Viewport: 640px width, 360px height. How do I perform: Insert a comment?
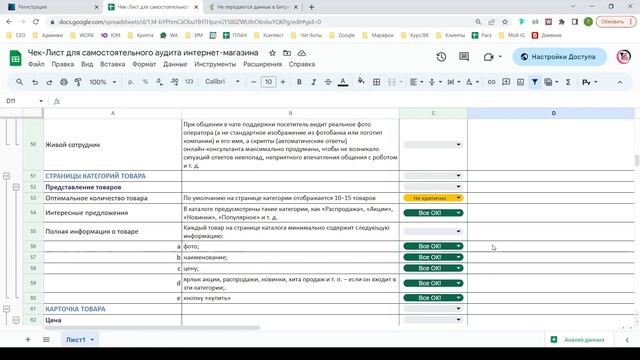pos(506,82)
